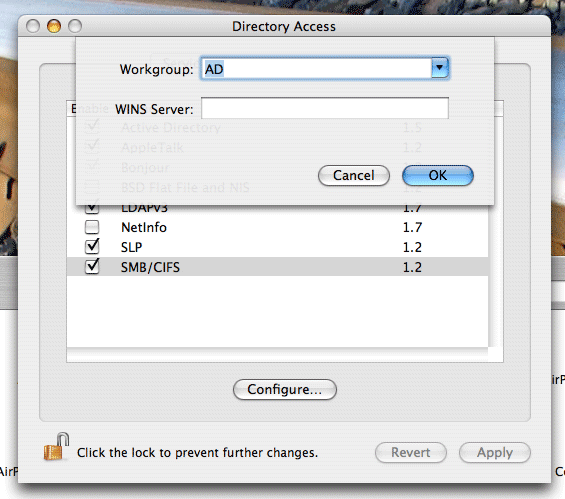Open the Workgroup dropdown arrow
The width and height of the screenshot is (565, 499).
(x=440, y=68)
